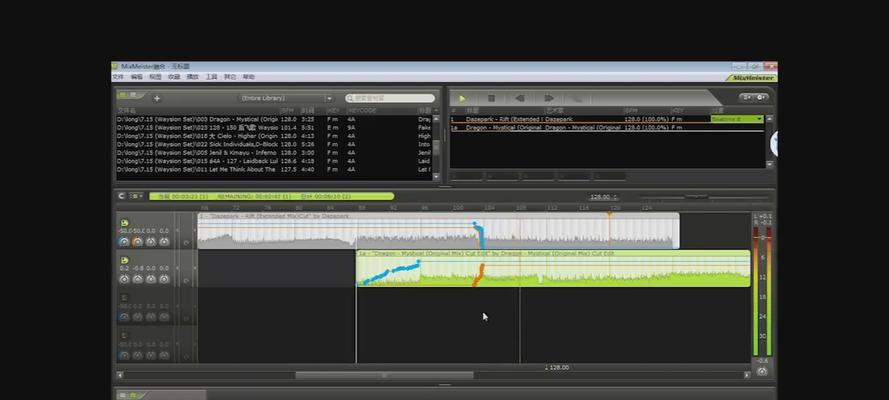Open the green Beatmix transition dropdown on row 1

tap(737, 119)
